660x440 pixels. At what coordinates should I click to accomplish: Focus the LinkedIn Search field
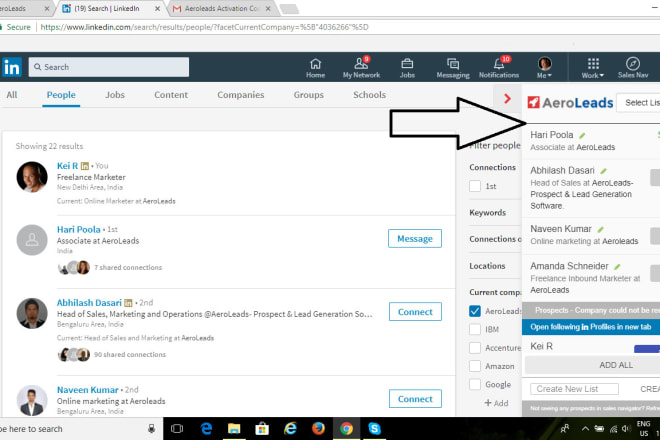click(109, 67)
